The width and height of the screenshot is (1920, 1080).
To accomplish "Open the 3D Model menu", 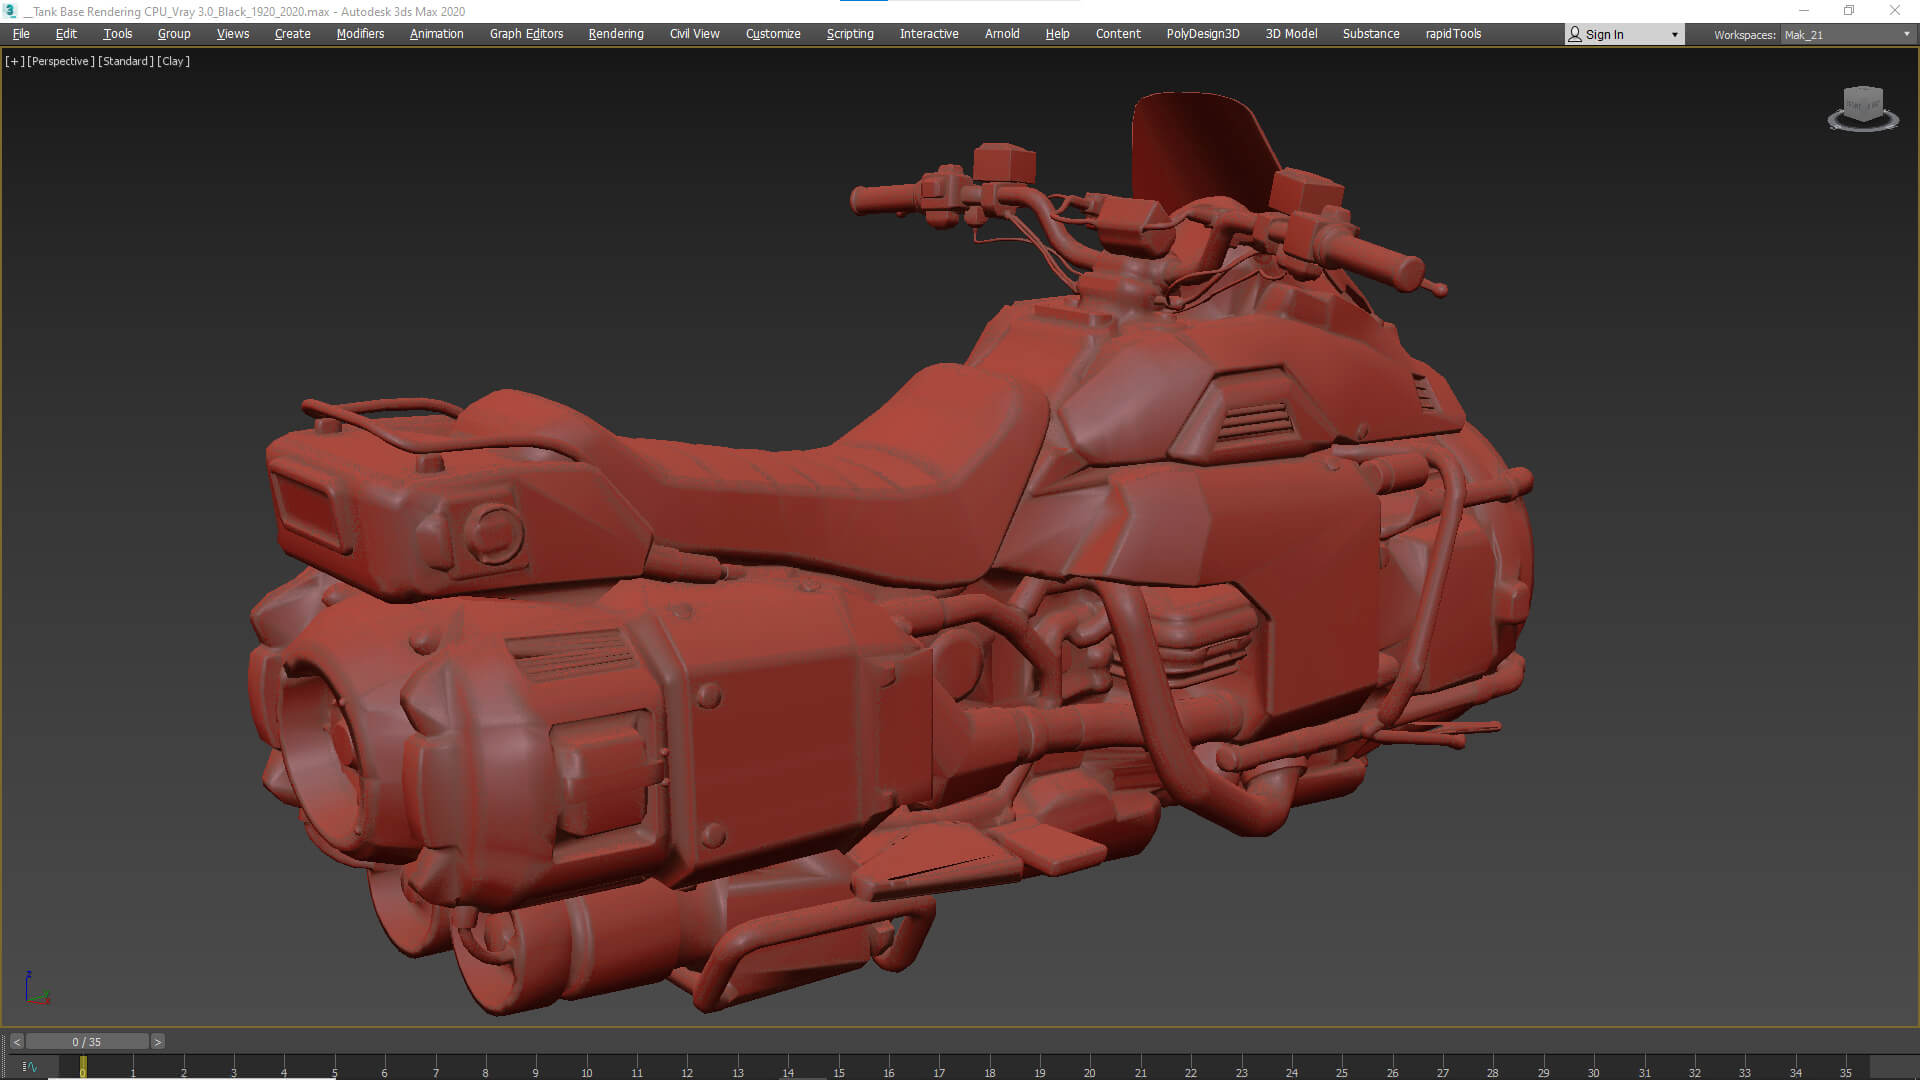I will pos(1291,34).
